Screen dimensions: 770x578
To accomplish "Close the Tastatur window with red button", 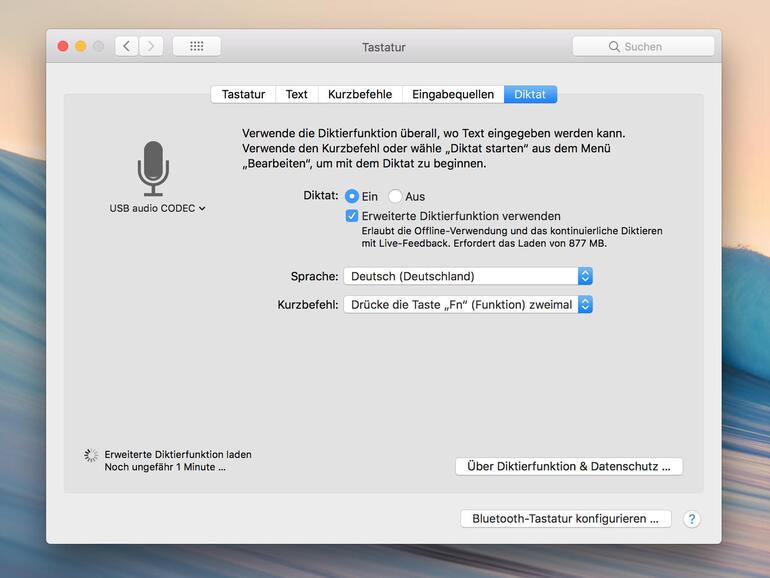I will (63, 46).
